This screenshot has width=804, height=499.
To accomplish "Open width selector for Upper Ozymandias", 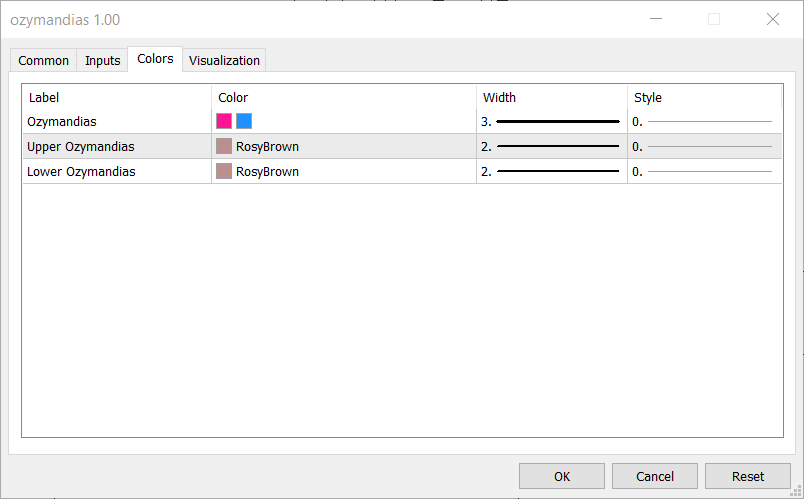I will click(x=552, y=146).
